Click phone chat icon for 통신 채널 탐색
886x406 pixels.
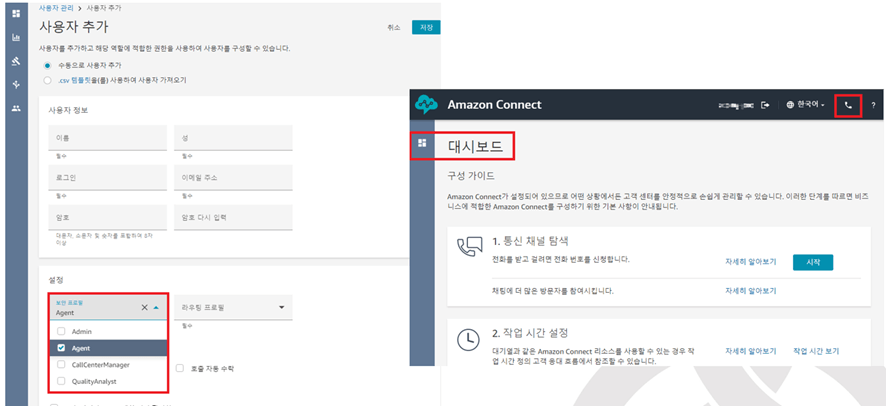click(x=469, y=247)
